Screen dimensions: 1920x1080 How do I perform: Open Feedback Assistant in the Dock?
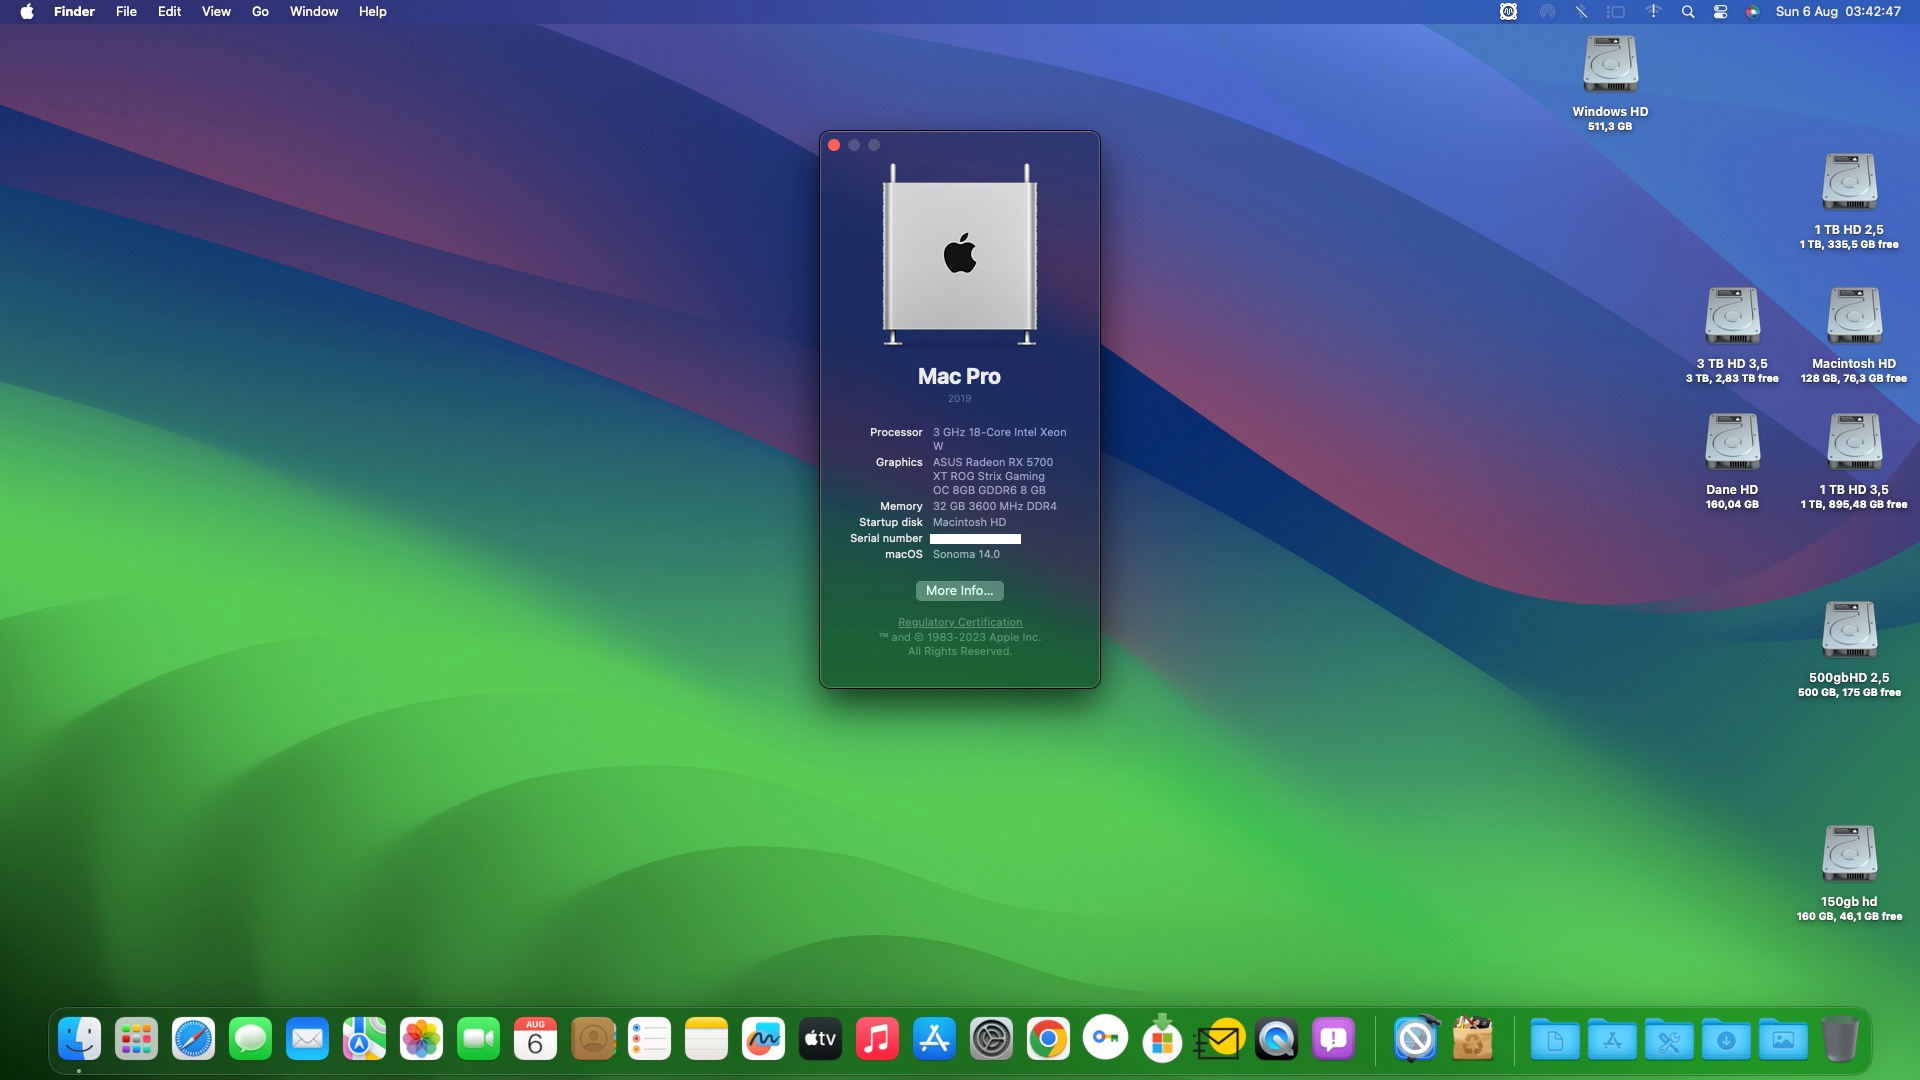pyautogui.click(x=1333, y=1040)
